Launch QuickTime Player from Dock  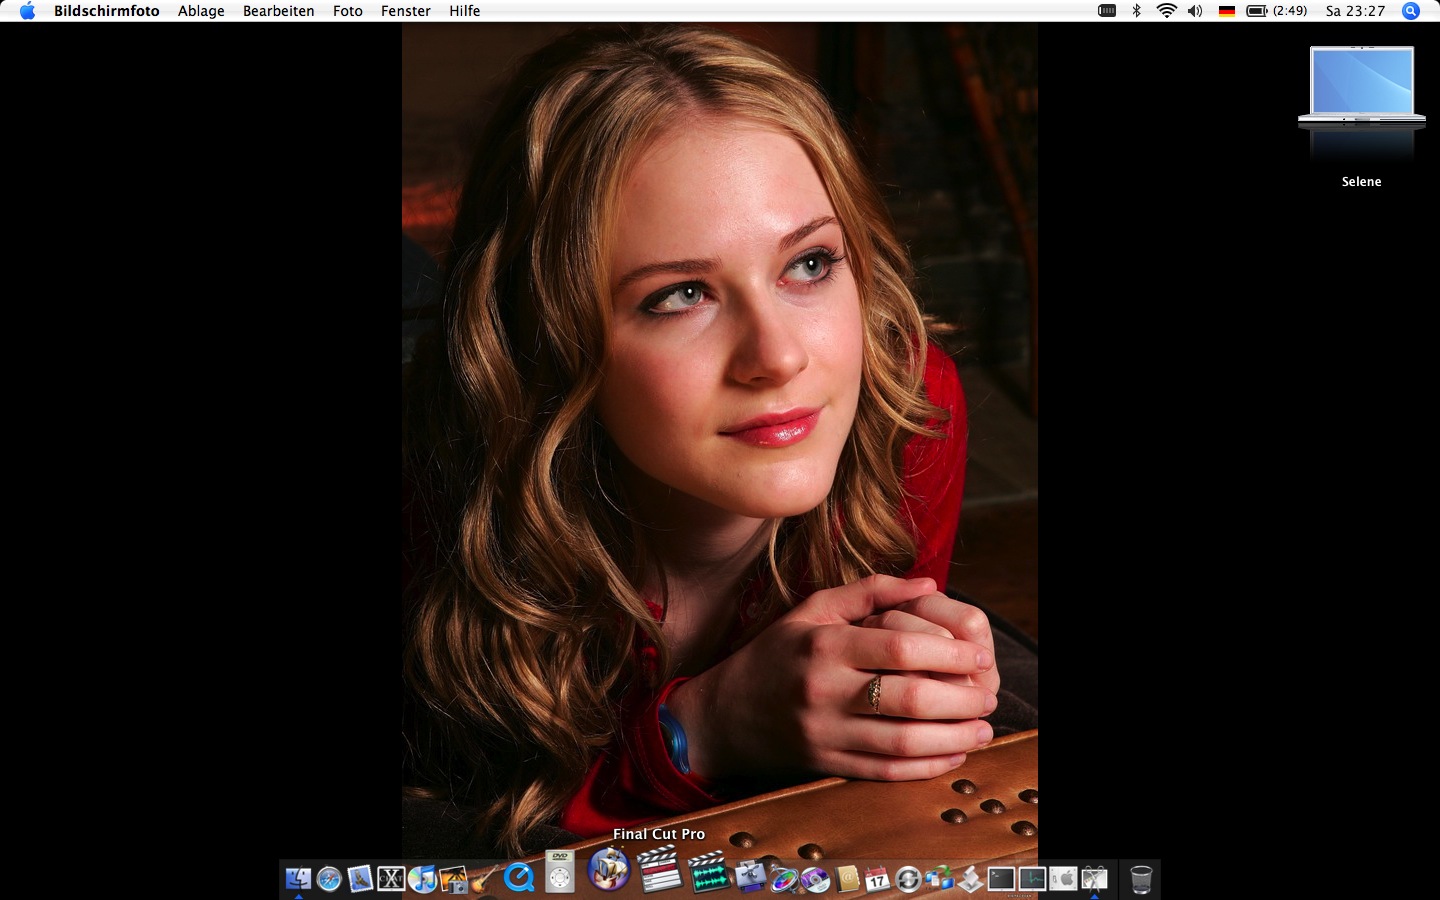[x=518, y=878]
